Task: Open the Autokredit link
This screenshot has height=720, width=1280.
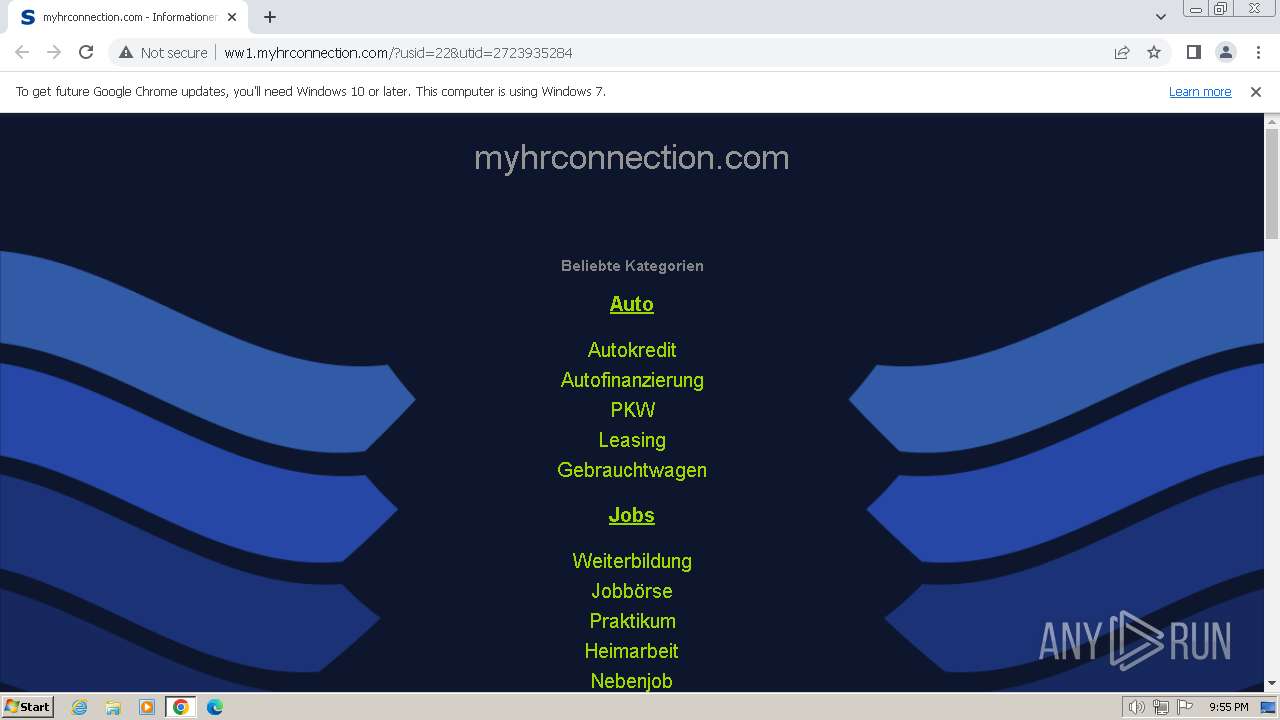Action: click(x=632, y=350)
